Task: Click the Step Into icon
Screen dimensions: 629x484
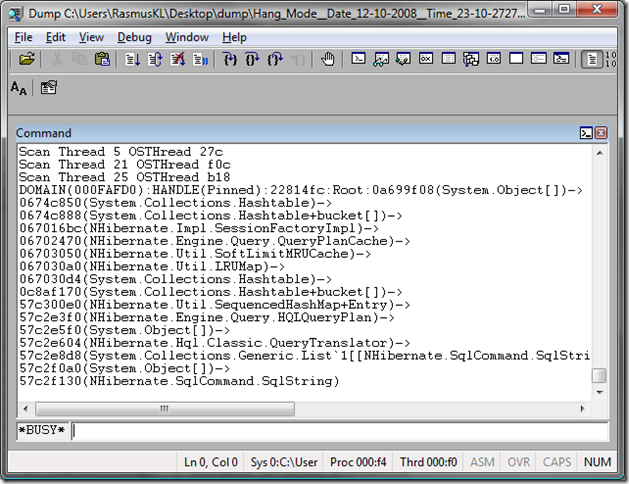Action: pyautogui.click(x=230, y=59)
